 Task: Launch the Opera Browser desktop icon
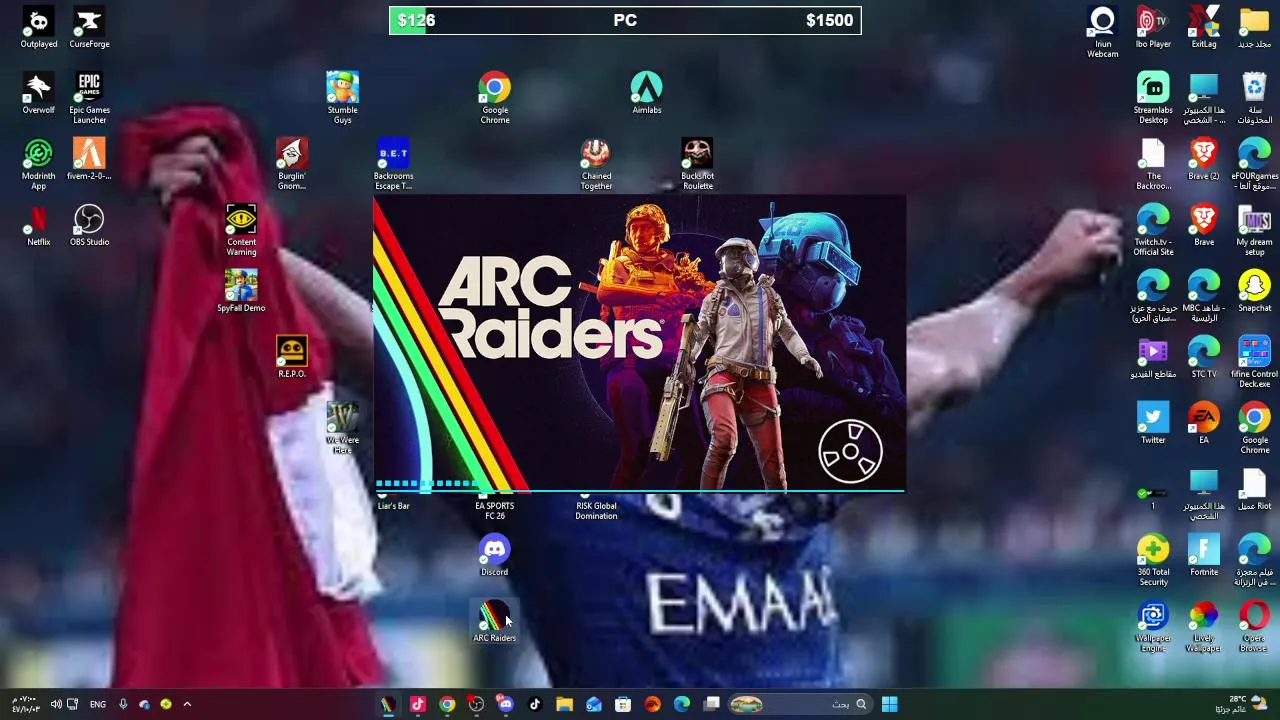pyautogui.click(x=1254, y=626)
